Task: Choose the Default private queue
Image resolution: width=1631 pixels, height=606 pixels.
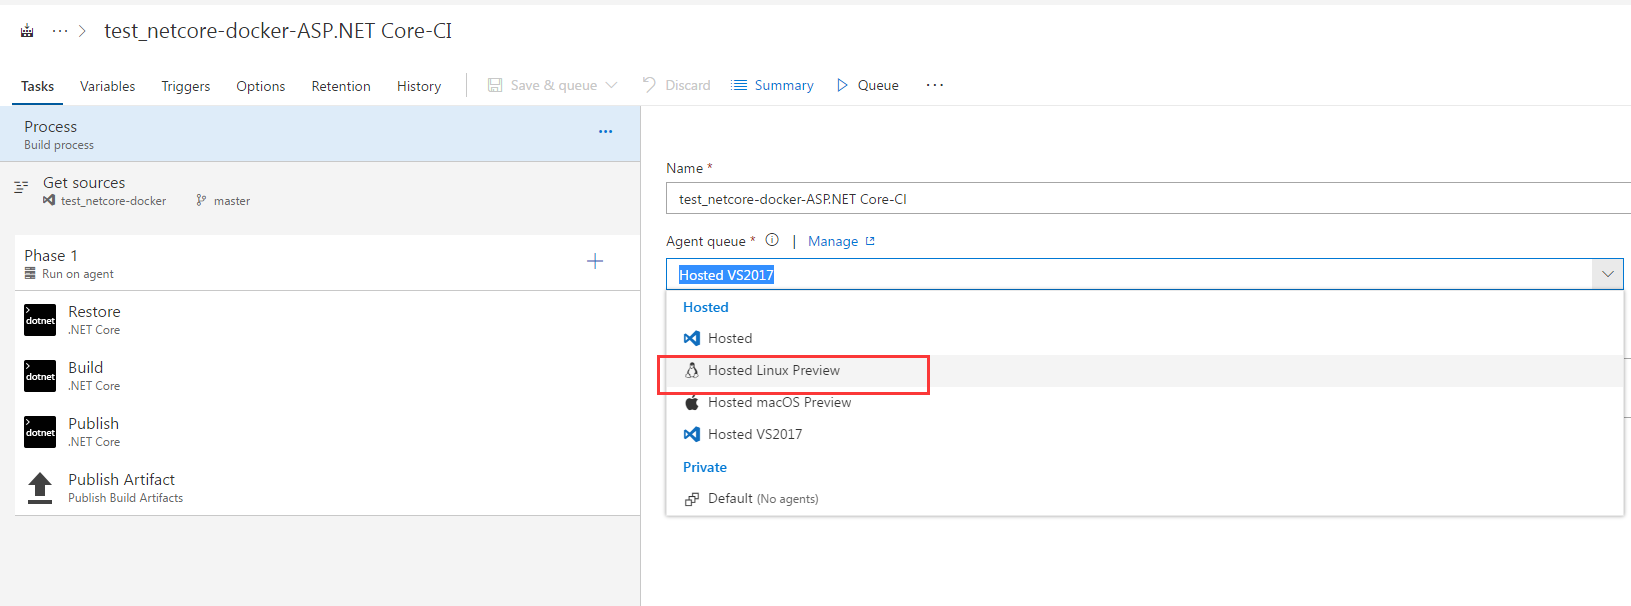Action: (x=1144, y=498)
